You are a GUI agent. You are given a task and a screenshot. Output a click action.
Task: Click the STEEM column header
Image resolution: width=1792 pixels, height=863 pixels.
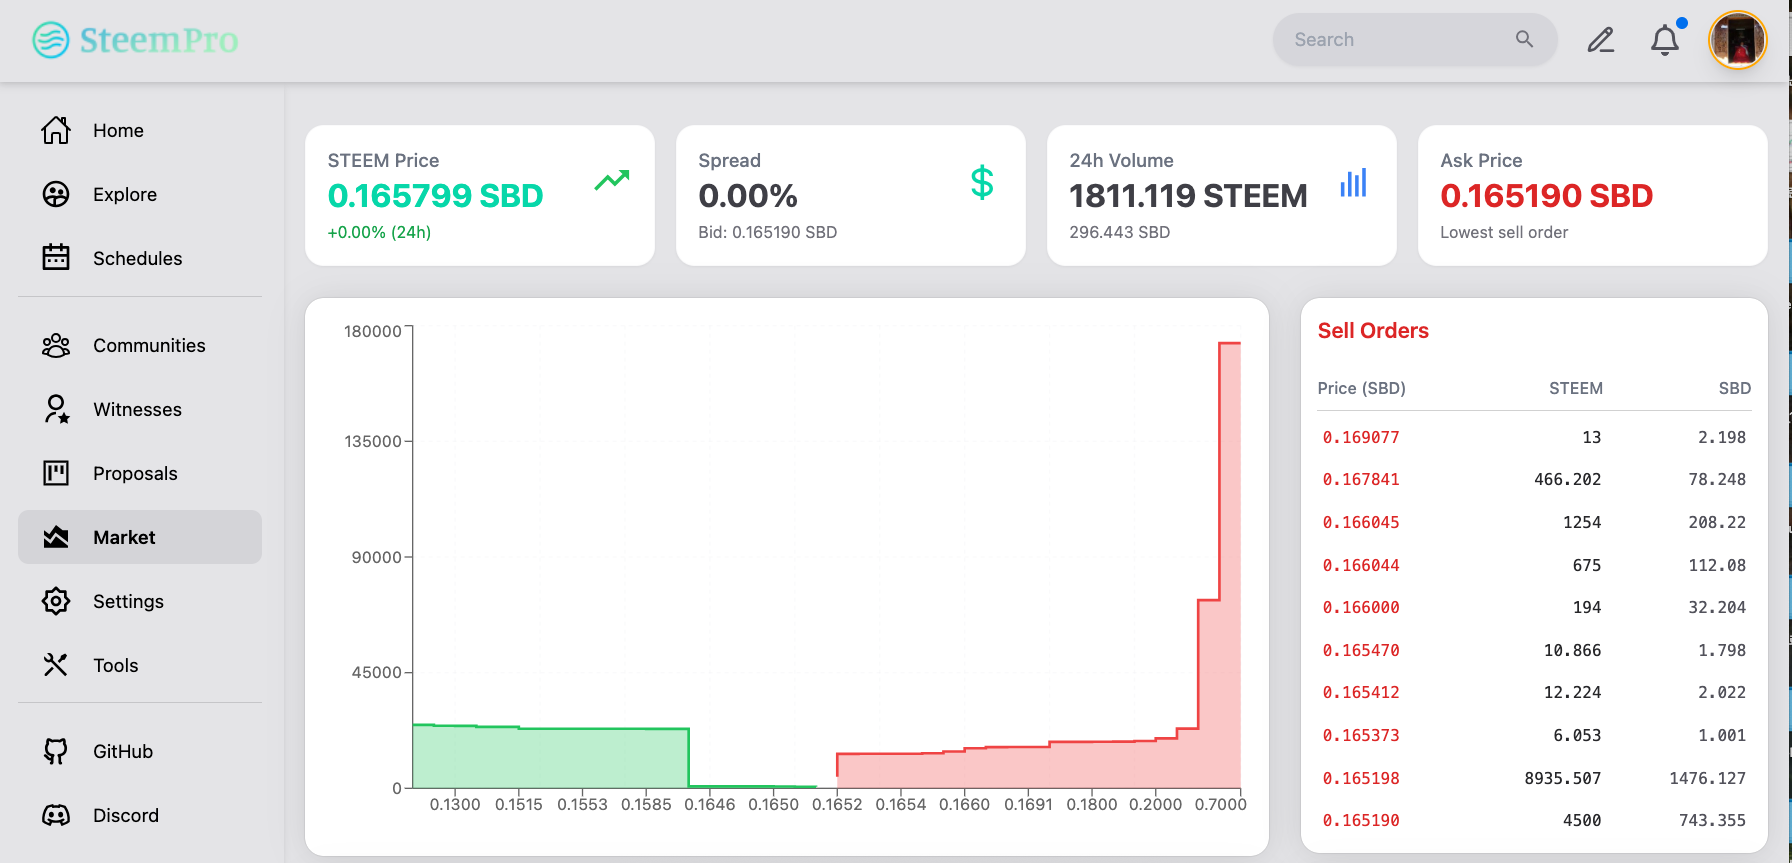[1576, 388]
